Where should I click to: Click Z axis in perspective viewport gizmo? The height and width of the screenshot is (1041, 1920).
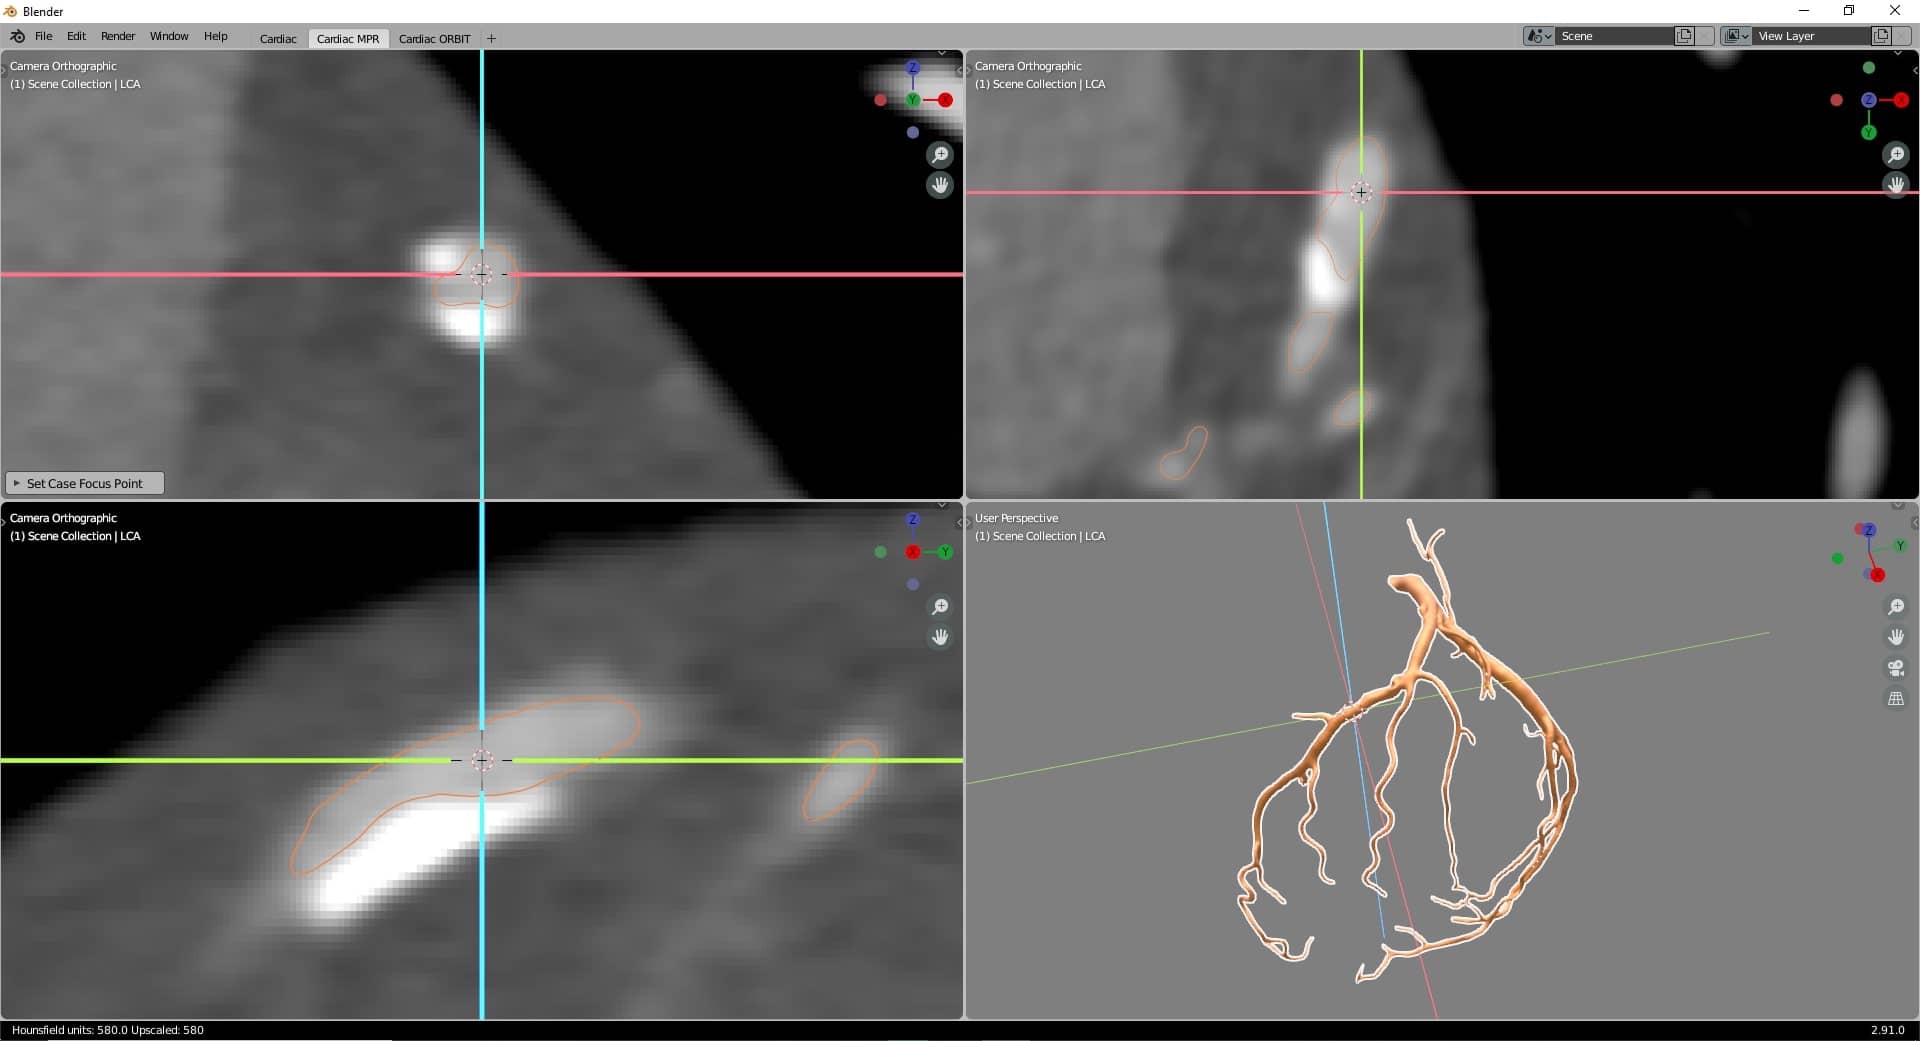pos(1868,530)
